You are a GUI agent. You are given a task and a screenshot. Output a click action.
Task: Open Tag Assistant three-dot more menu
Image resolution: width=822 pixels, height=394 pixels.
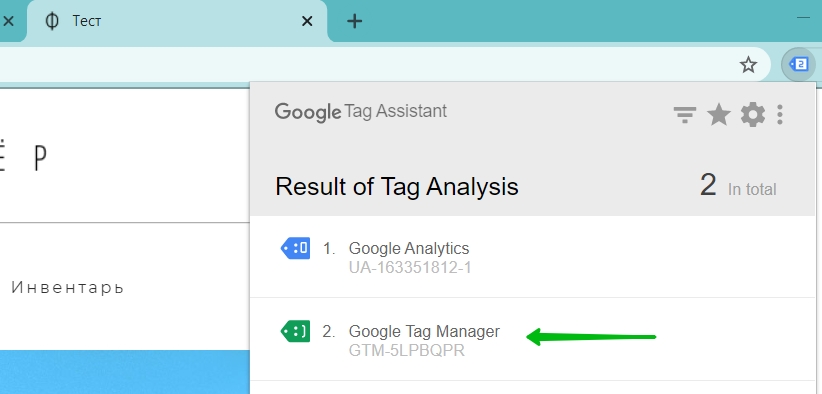780,114
